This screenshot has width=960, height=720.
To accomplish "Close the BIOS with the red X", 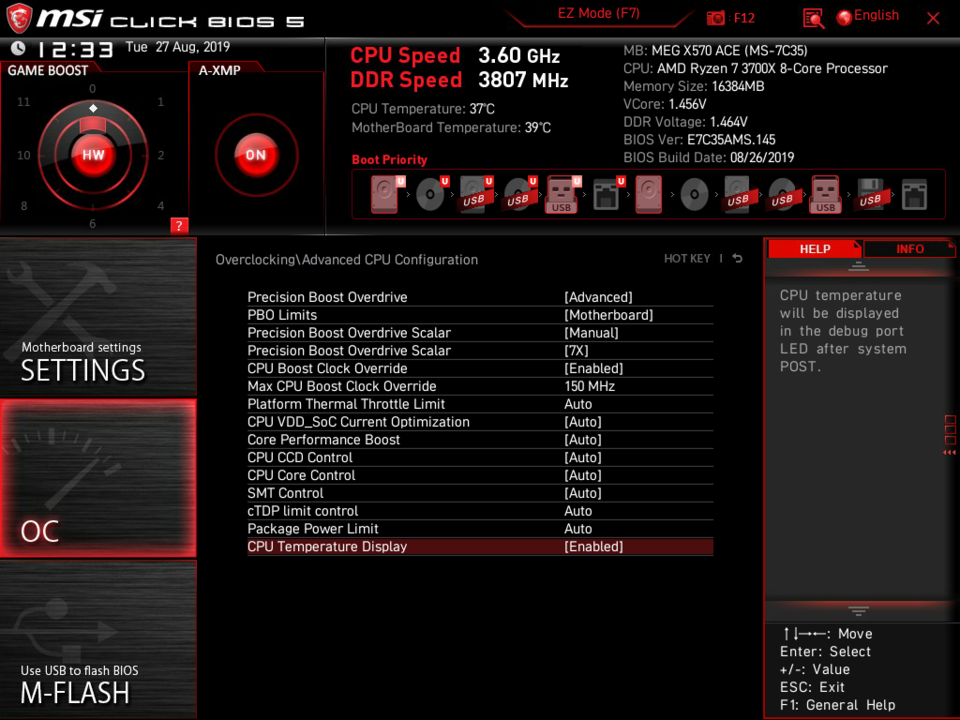I will [933, 18].
